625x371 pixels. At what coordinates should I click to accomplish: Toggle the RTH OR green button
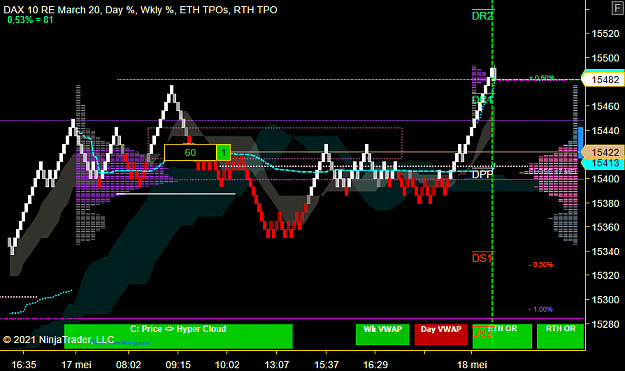[560, 336]
